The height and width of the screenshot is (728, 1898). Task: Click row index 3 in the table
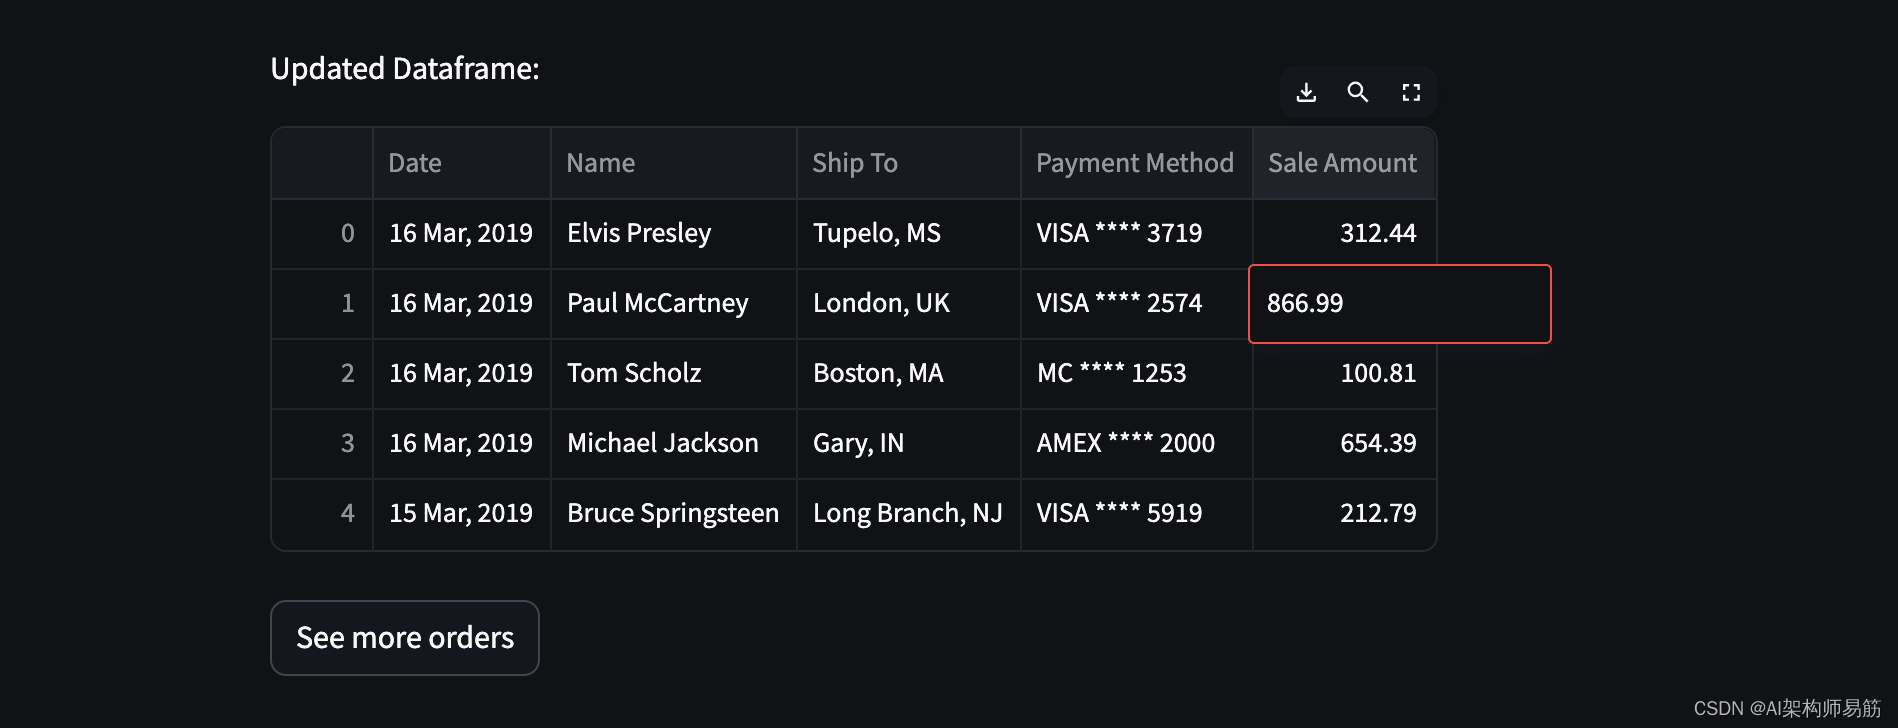tap(347, 444)
